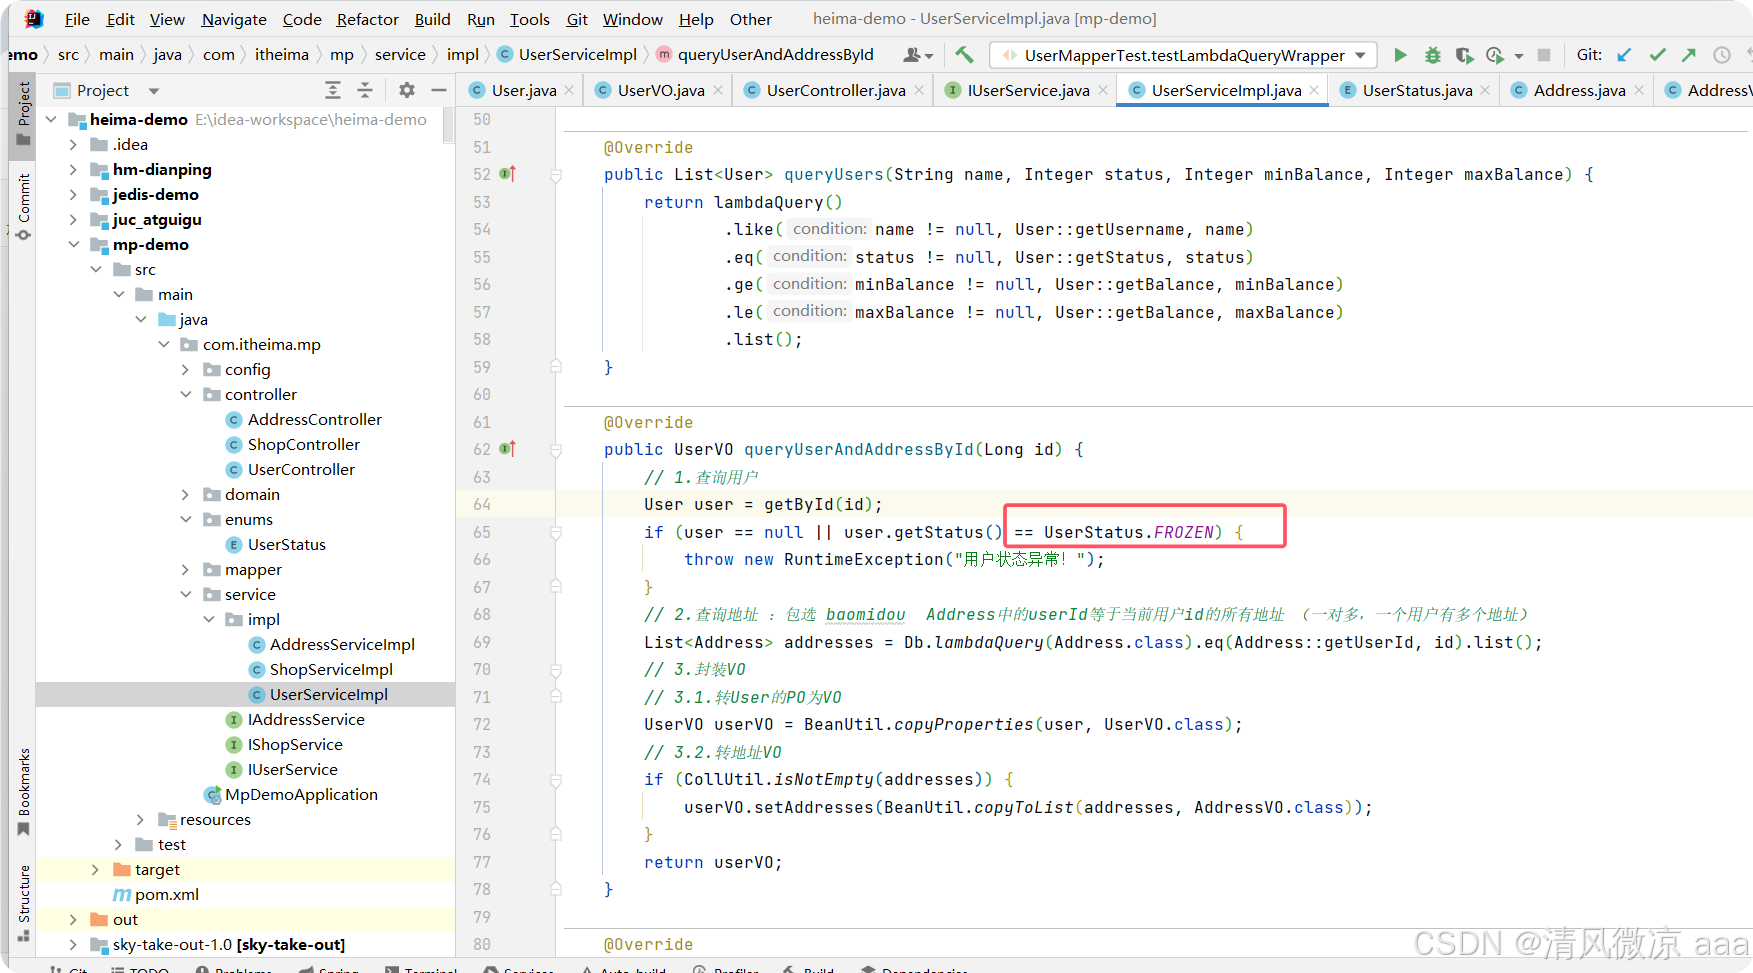Viewport: 1753px width, 973px height.
Task: Hide the Project panel with minus icon
Action: (x=438, y=90)
